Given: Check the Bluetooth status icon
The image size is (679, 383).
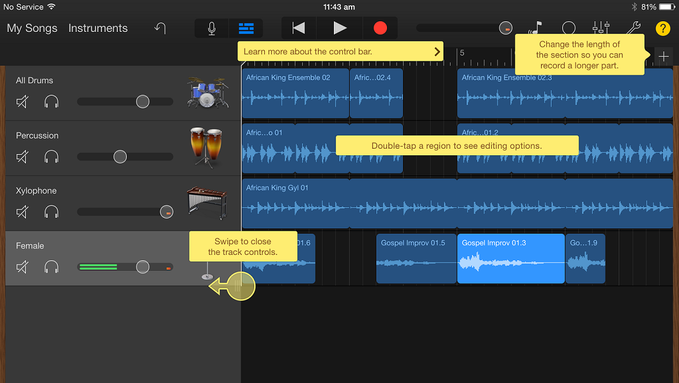Looking at the screenshot, I should tap(634, 7).
